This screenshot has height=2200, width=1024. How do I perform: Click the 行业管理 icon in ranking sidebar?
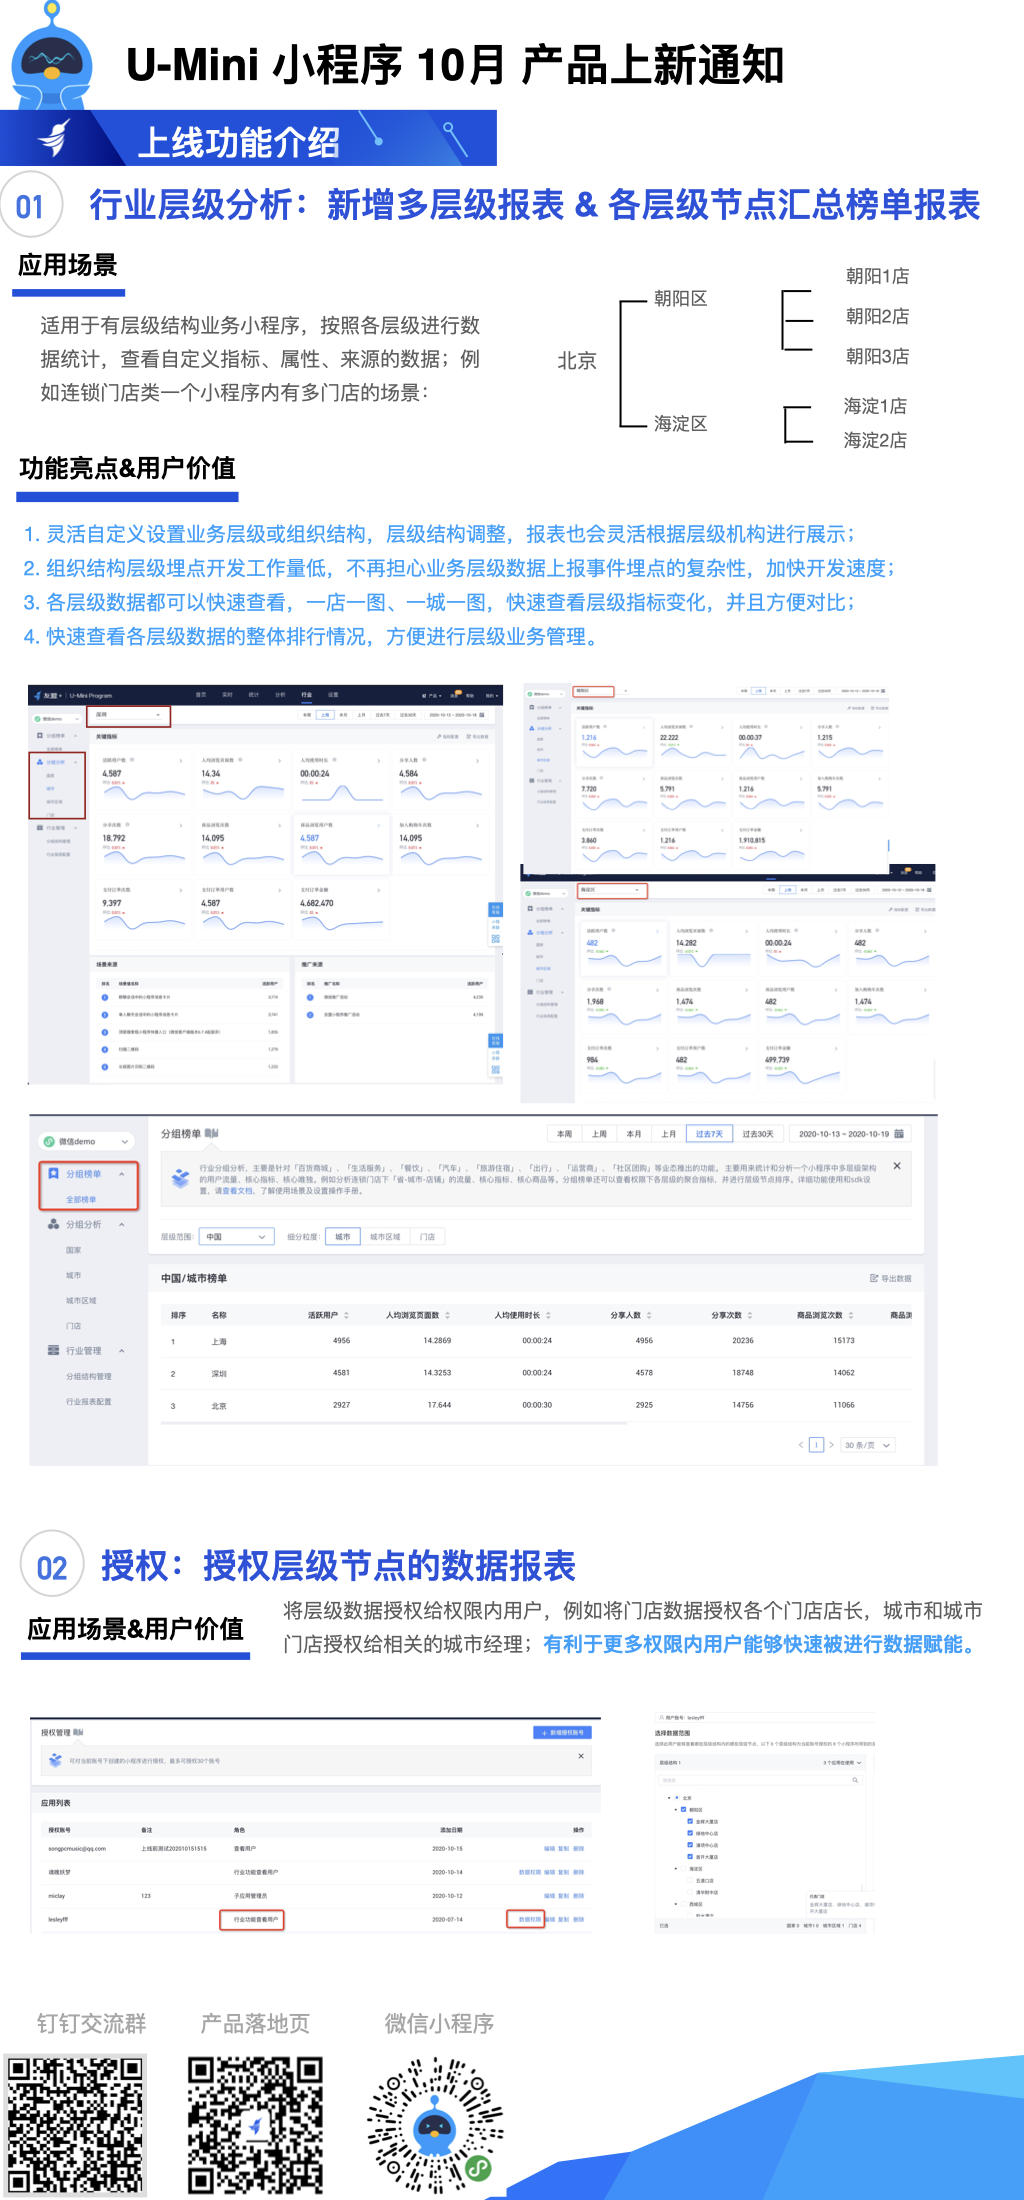pyautogui.click(x=53, y=1350)
